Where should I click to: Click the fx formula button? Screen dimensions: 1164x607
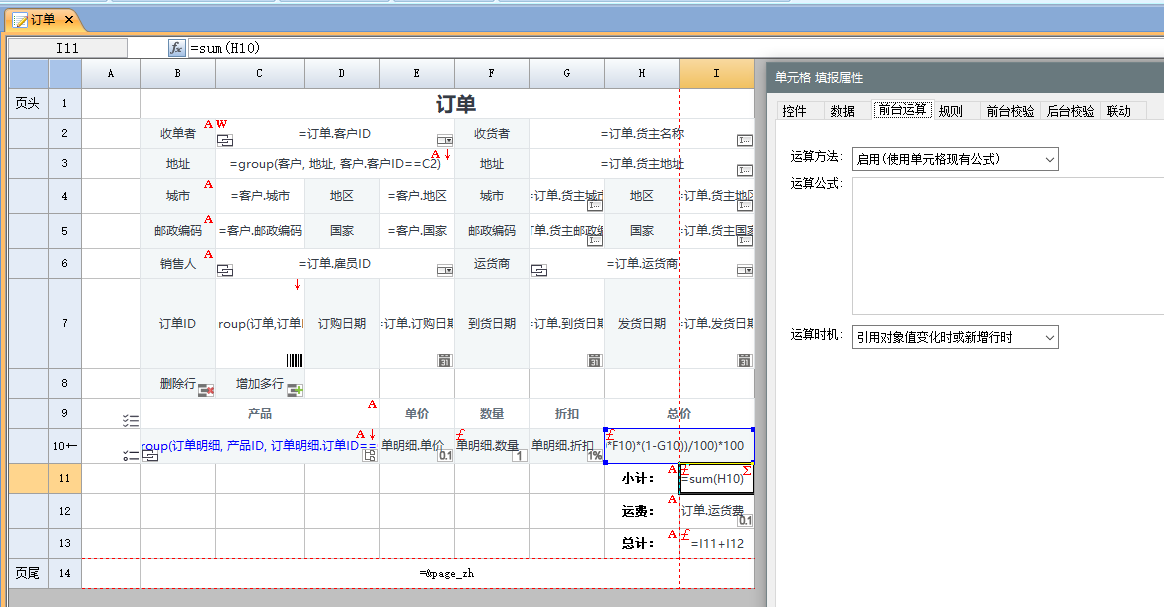click(x=176, y=48)
